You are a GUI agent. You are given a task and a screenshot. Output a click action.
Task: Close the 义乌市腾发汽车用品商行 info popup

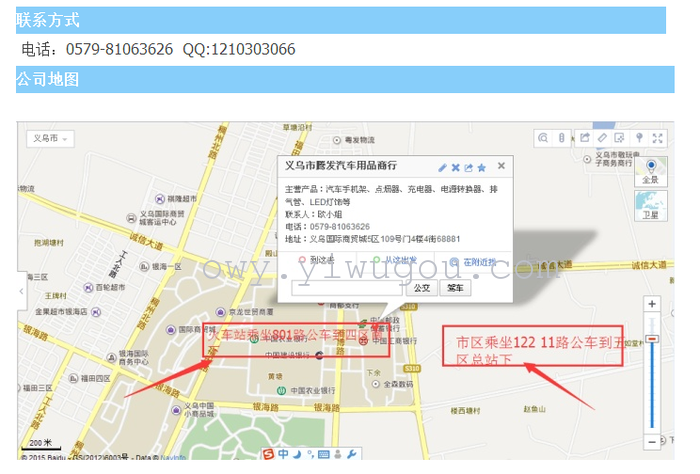click(x=502, y=166)
